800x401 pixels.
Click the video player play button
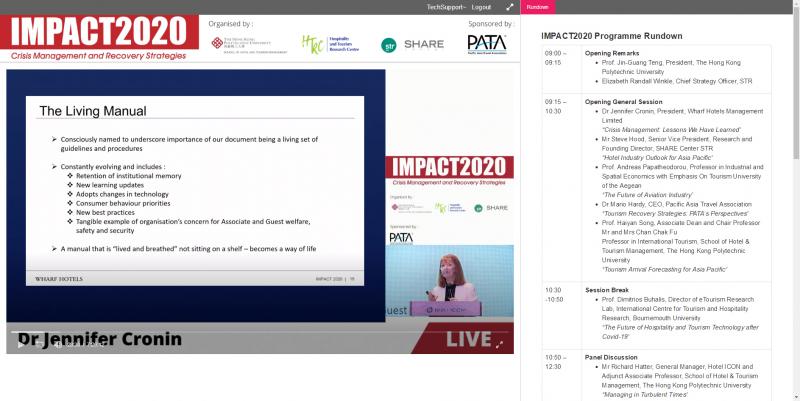20,345
